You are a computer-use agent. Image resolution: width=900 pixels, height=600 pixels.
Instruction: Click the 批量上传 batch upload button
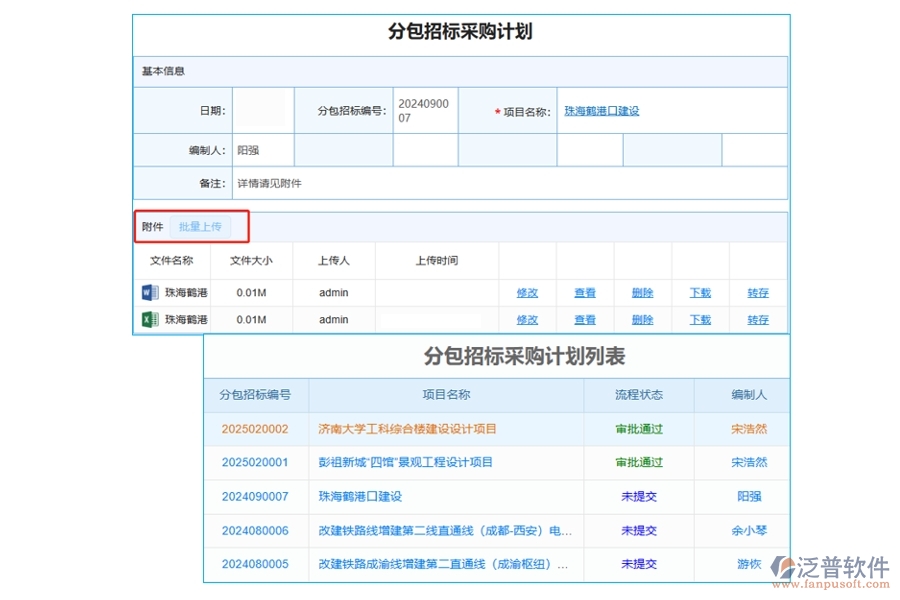click(x=202, y=226)
